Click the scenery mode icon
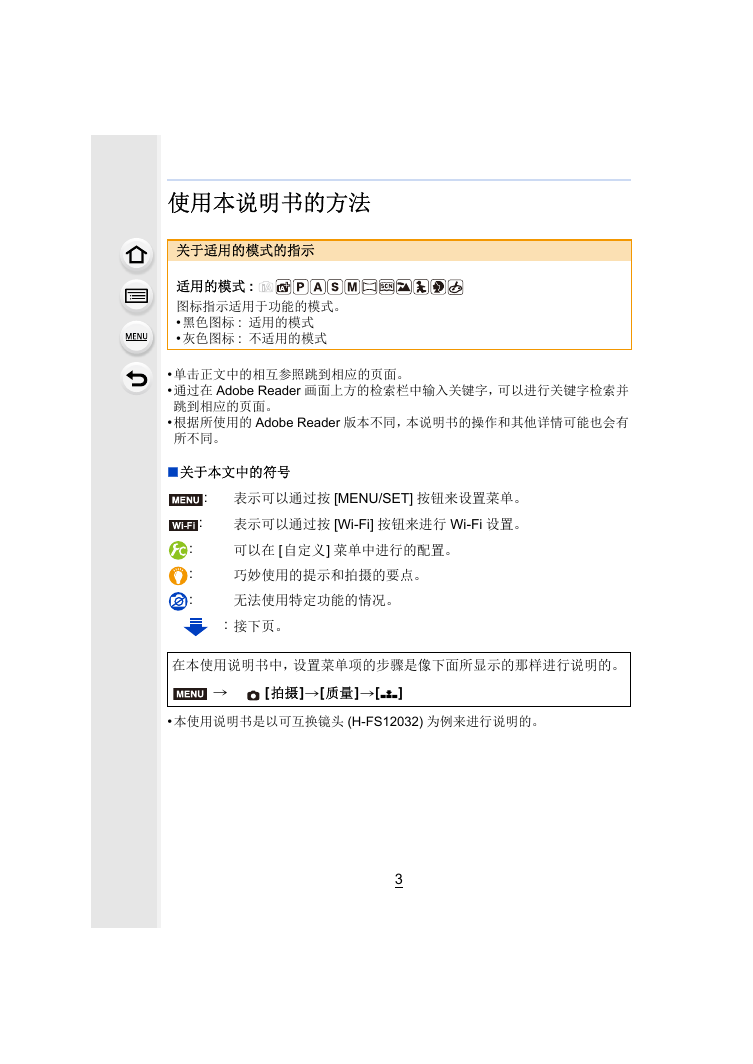753x1064 pixels. [404, 287]
